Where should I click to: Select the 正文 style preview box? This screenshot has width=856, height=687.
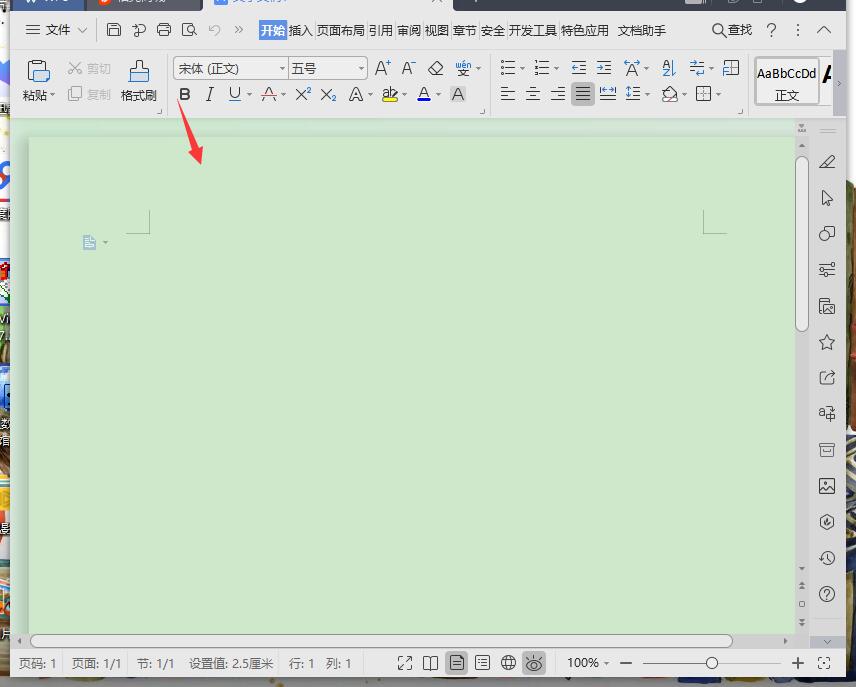click(x=786, y=80)
